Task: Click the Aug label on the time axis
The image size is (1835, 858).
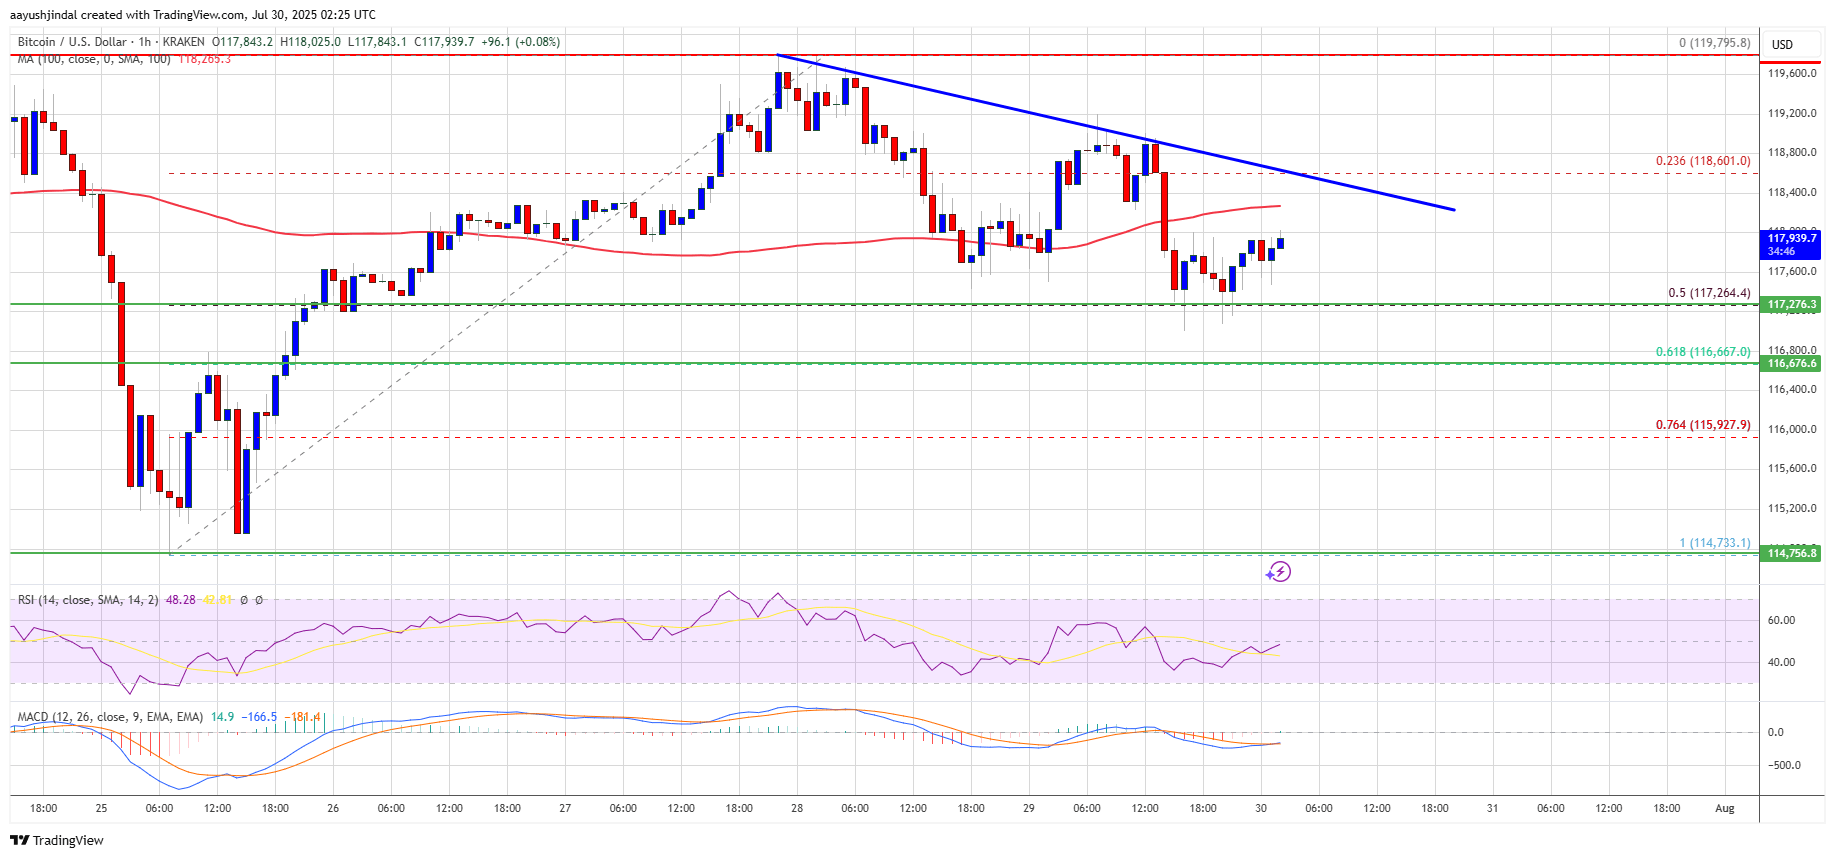Action: (1725, 808)
